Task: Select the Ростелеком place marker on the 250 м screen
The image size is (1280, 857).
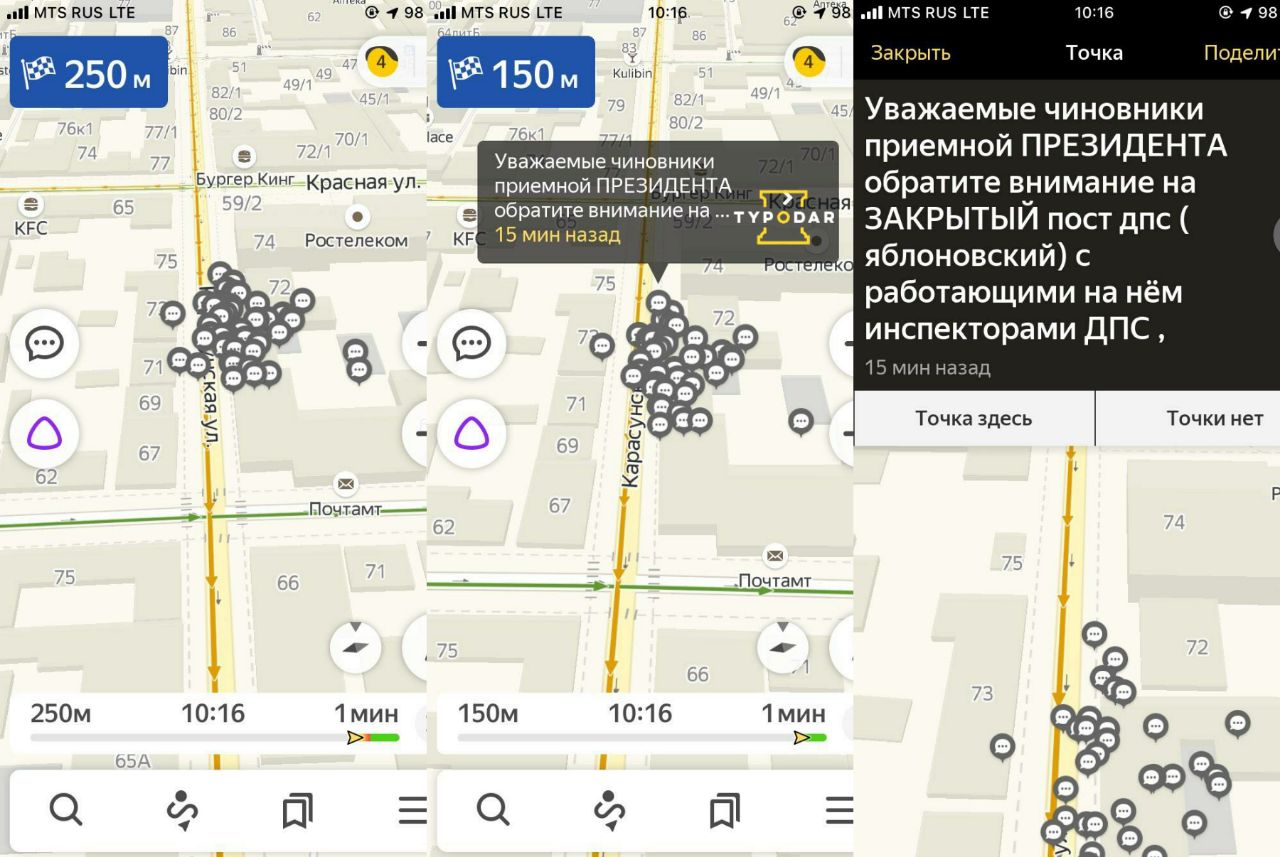Action: tap(357, 216)
